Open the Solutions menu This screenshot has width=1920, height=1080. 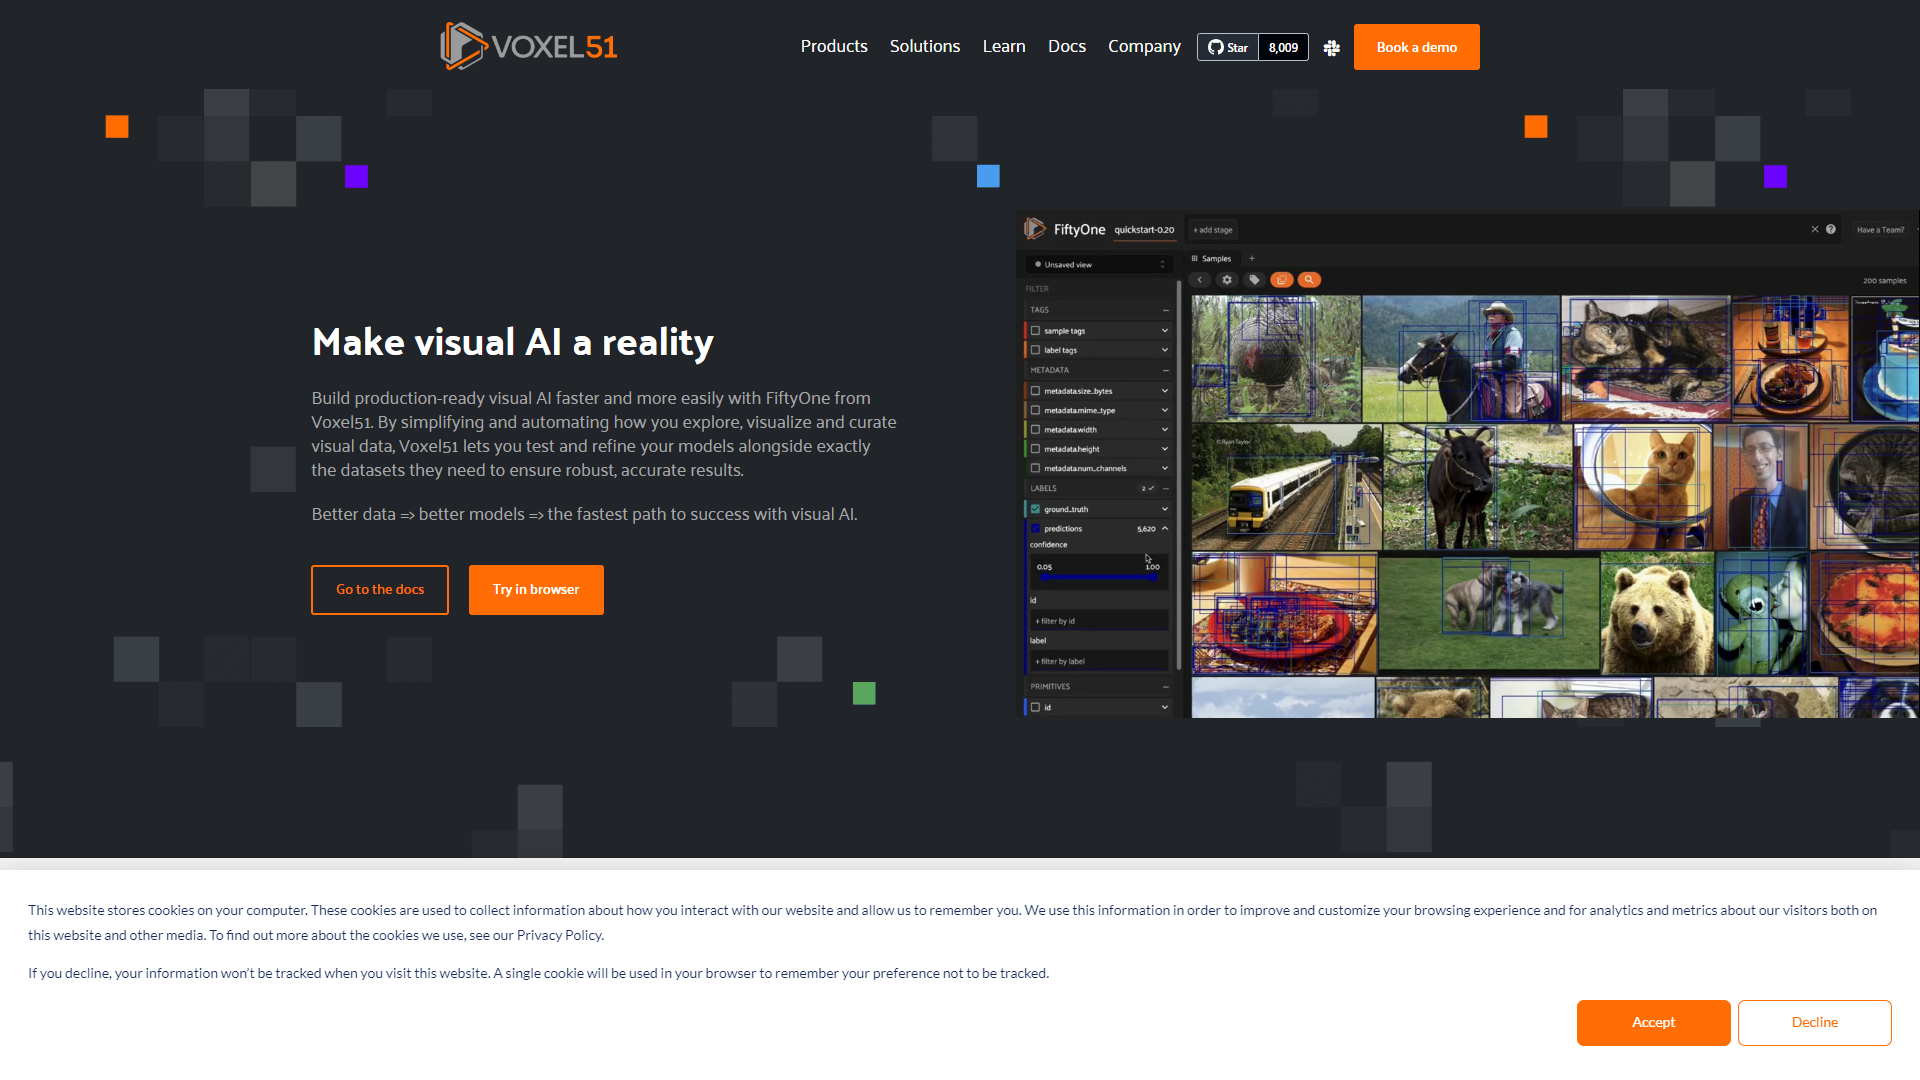click(924, 46)
